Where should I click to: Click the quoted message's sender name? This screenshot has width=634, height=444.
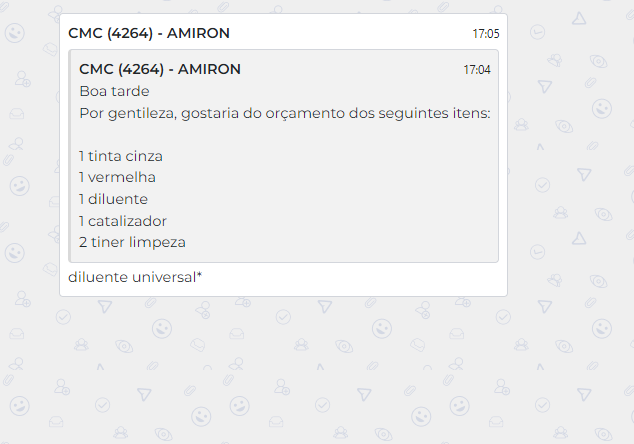click(159, 69)
